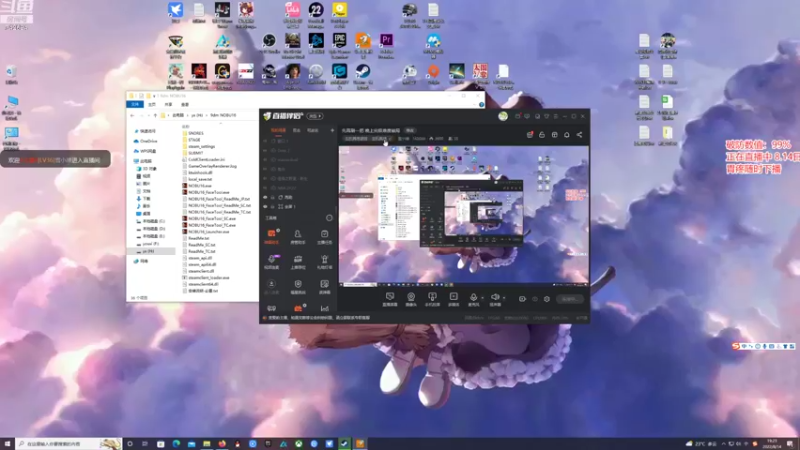Click the record camera icon near the gear
This screenshot has width=800, height=450.
[x=522, y=299]
